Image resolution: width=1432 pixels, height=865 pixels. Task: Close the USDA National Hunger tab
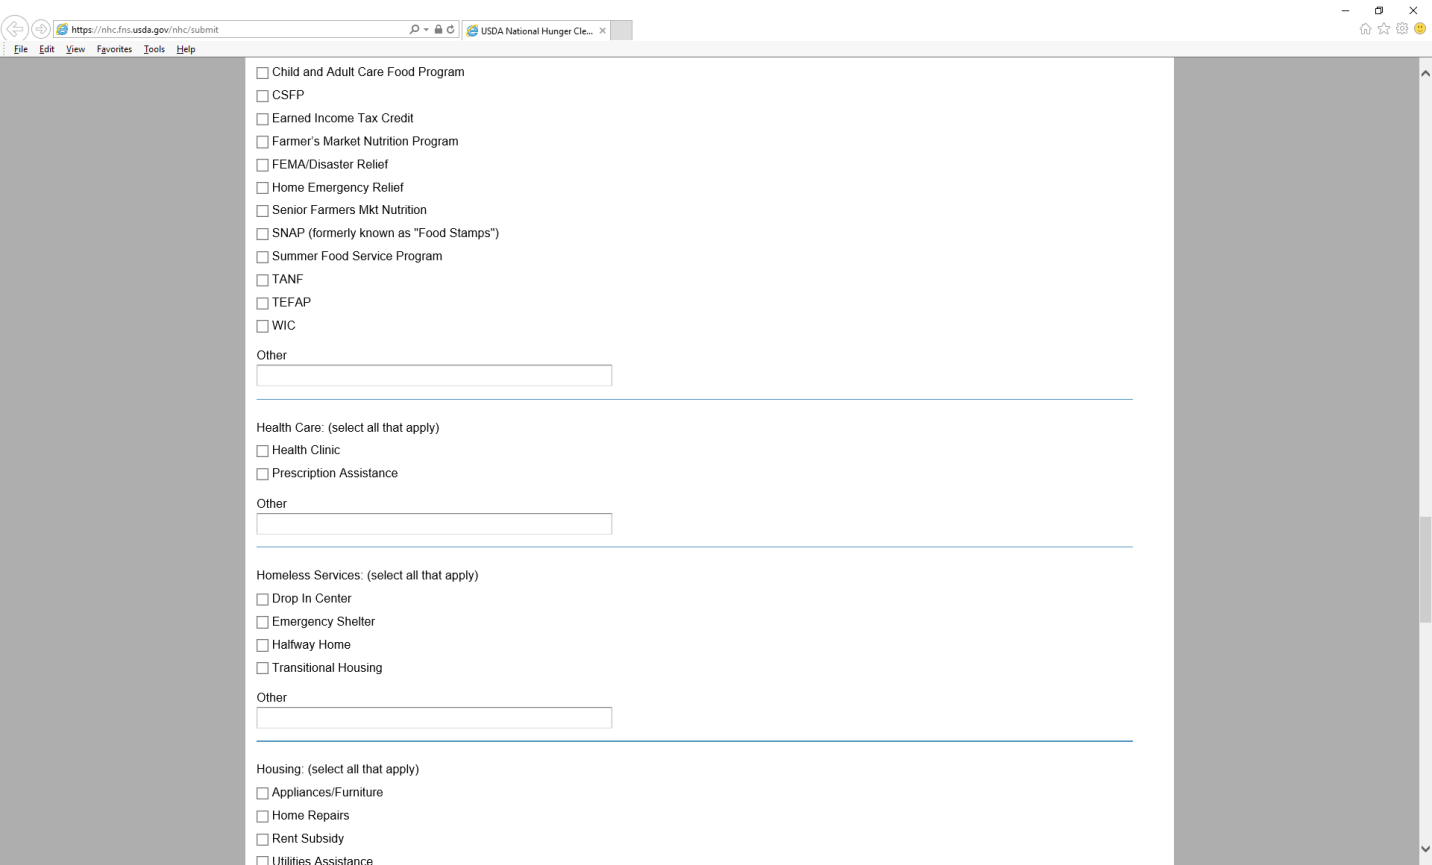tap(603, 31)
